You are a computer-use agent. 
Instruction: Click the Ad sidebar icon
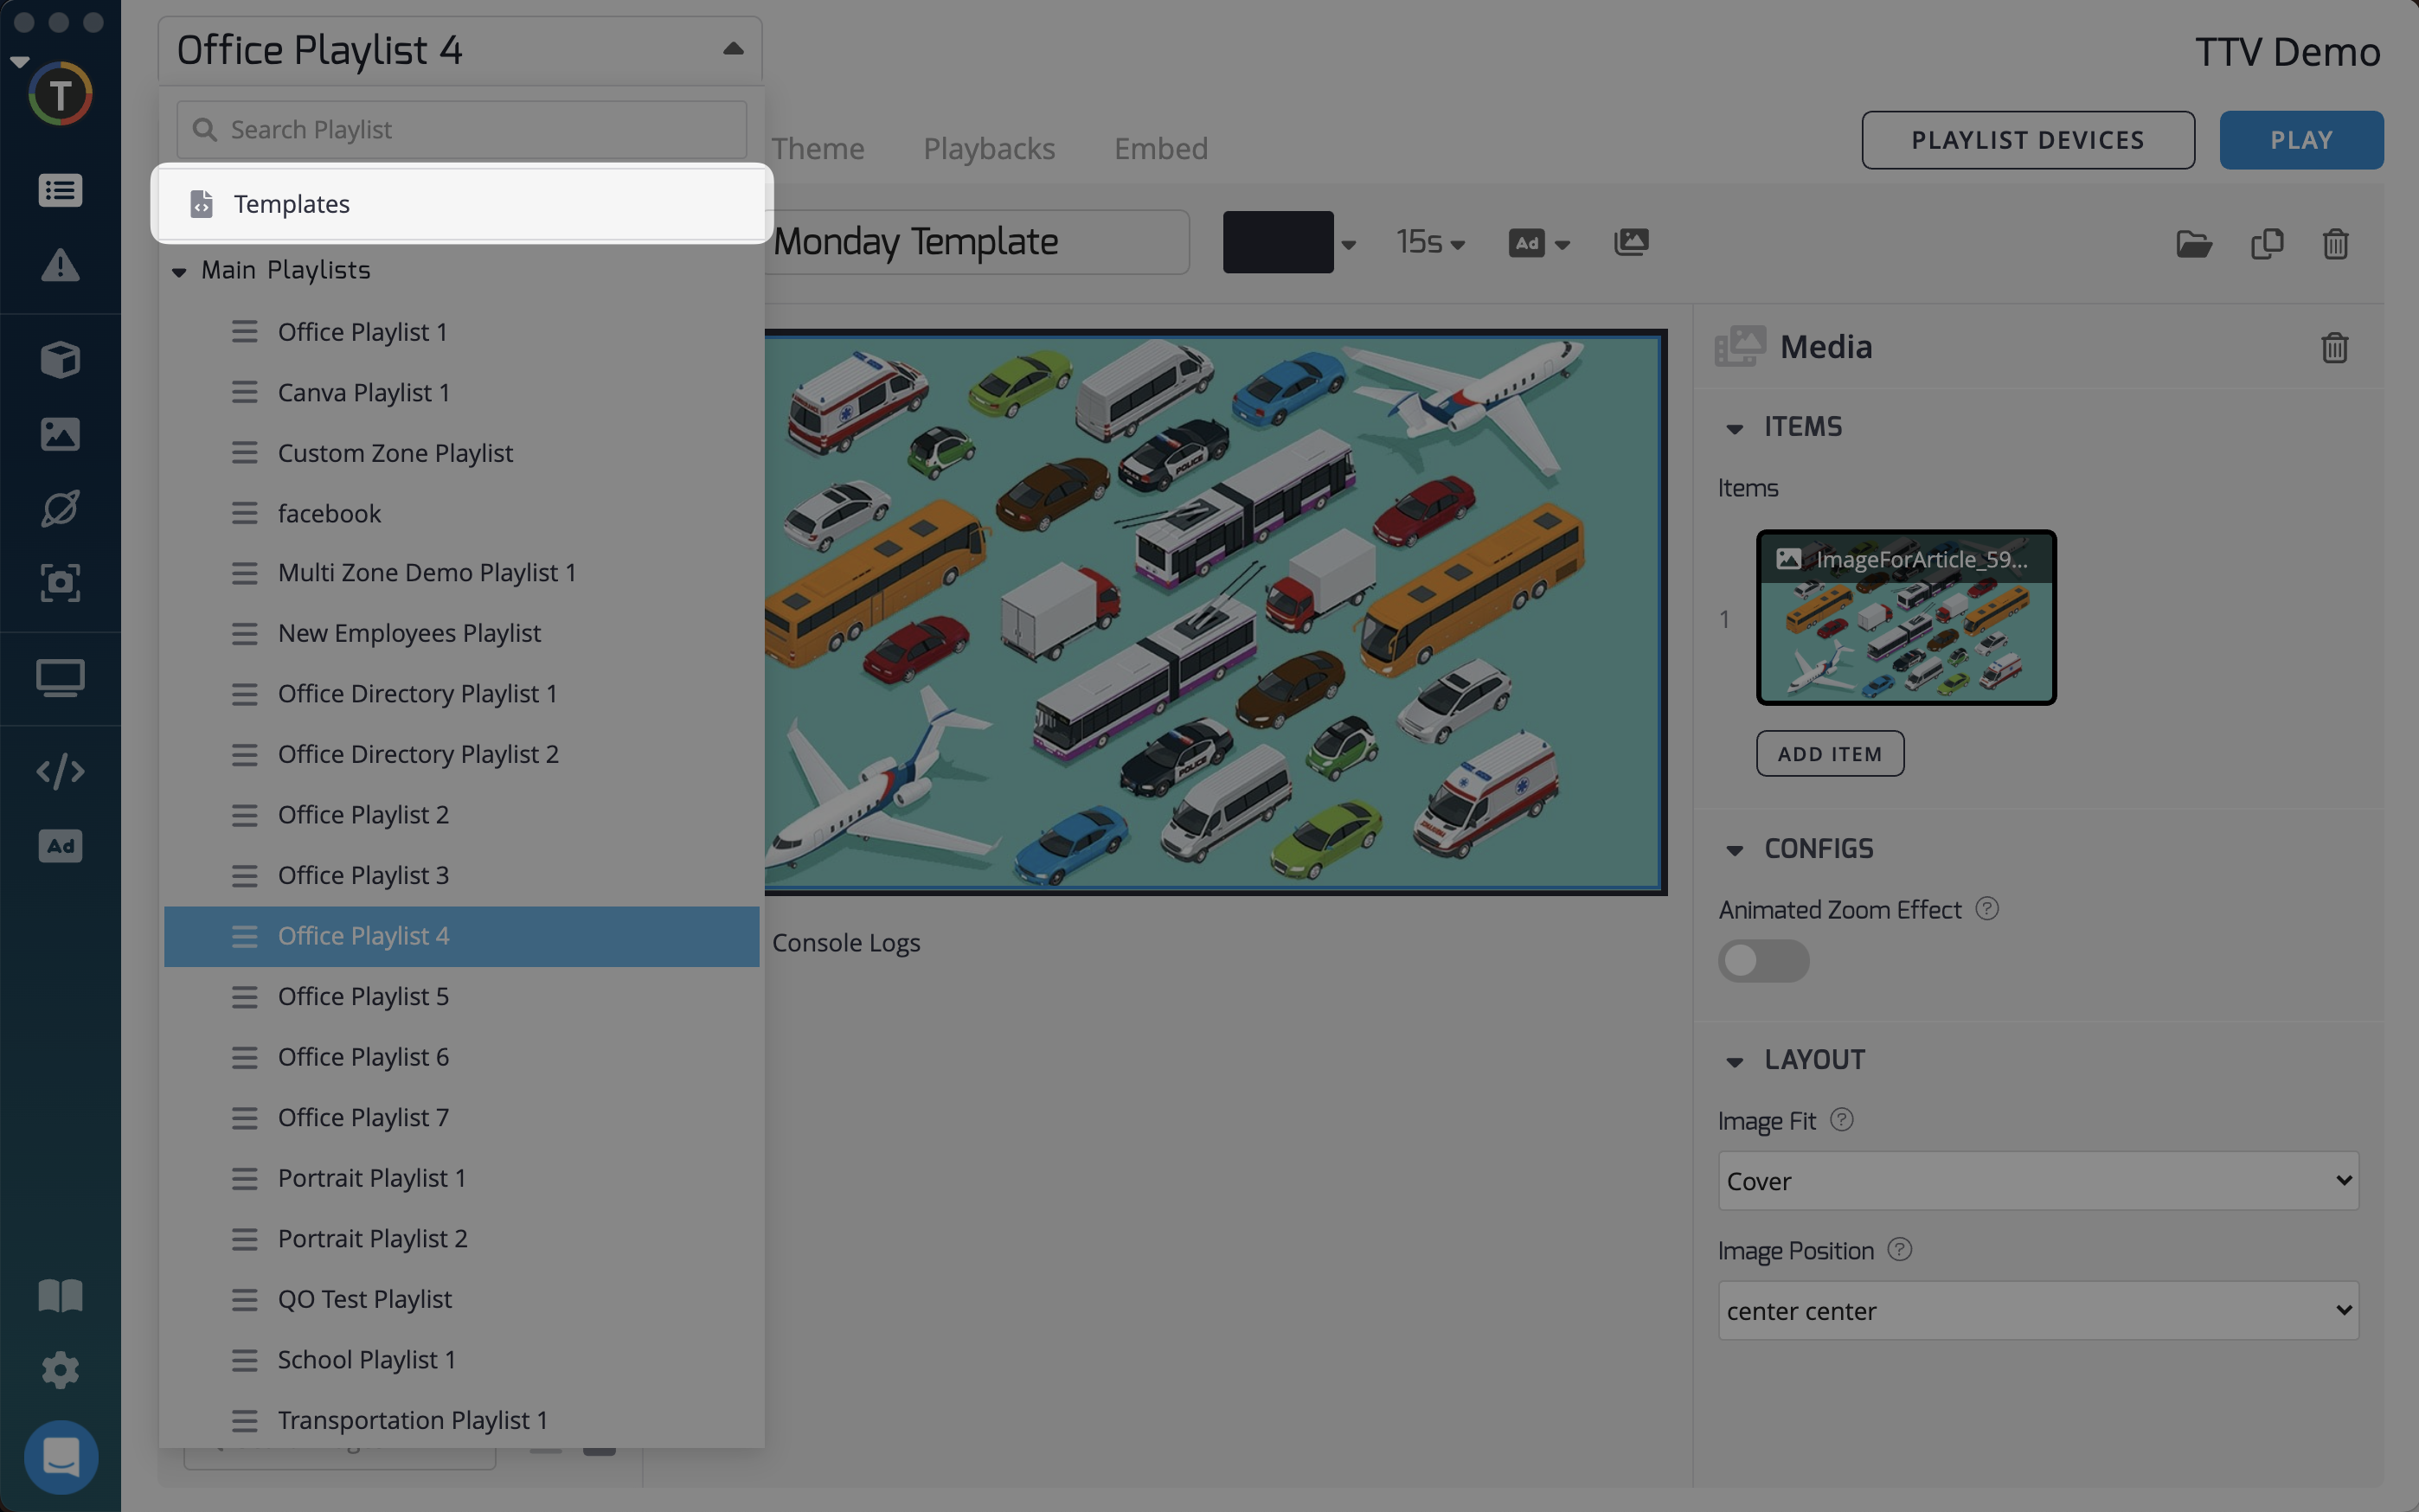(x=60, y=846)
